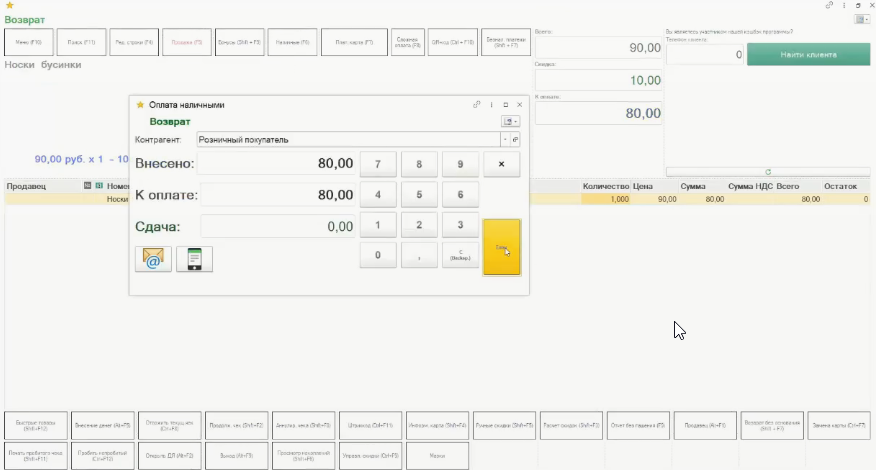Click the Управл. скидки (Ctrl+F5) button
876x470 pixels.
370,455
